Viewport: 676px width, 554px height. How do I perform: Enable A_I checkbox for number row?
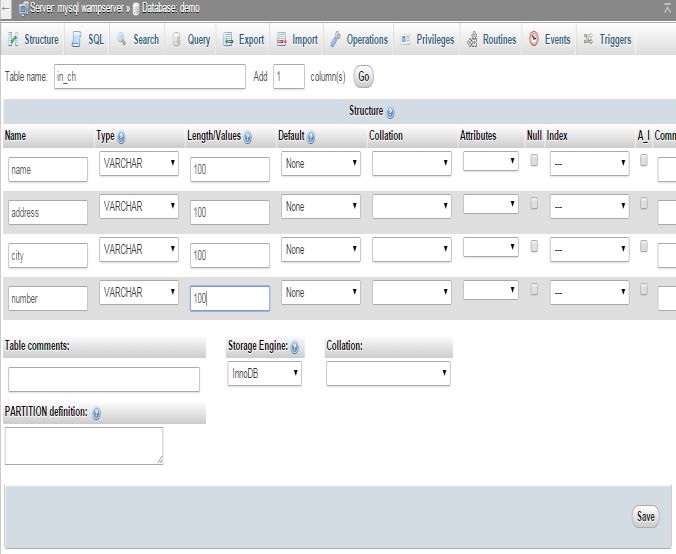point(644,289)
